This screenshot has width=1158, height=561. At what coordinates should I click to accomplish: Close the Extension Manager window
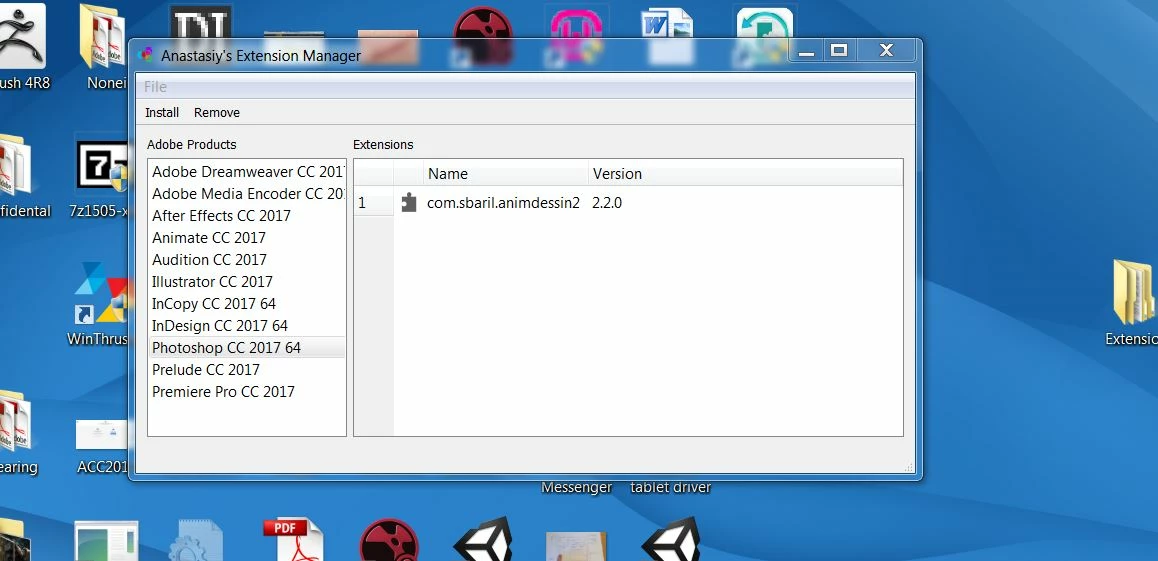[886, 50]
